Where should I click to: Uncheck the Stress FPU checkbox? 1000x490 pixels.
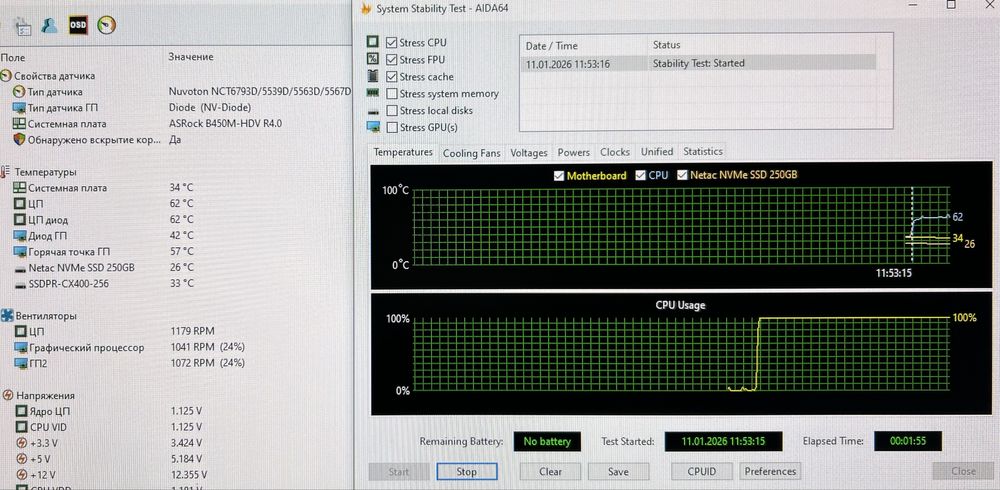point(392,59)
